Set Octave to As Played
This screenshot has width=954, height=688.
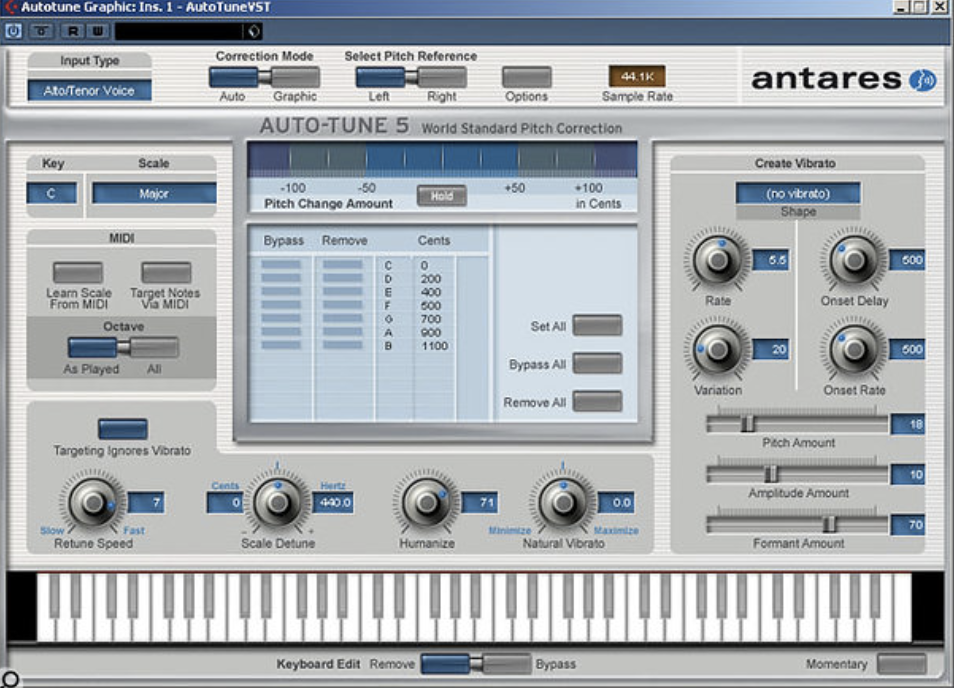(92, 348)
